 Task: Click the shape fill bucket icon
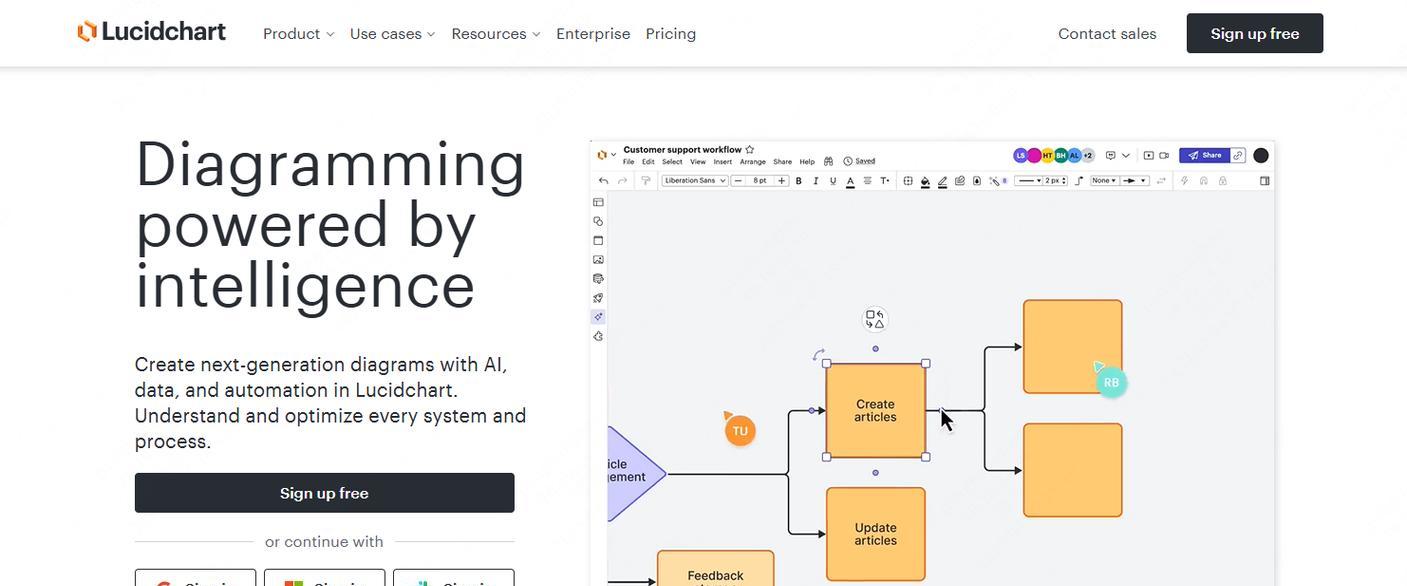pos(925,181)
